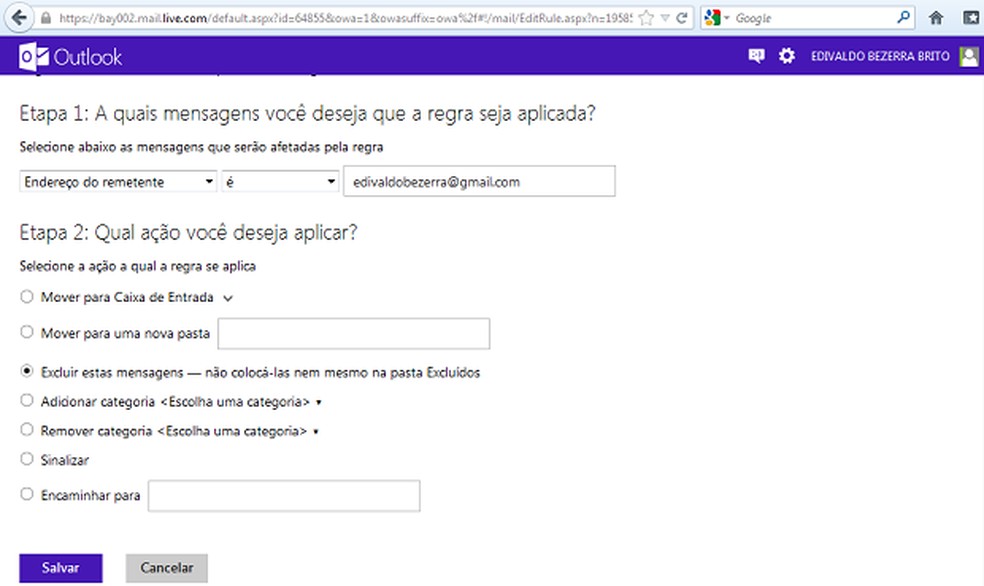Click the 'Encaminhar para' address field

[x=284, y=496]
